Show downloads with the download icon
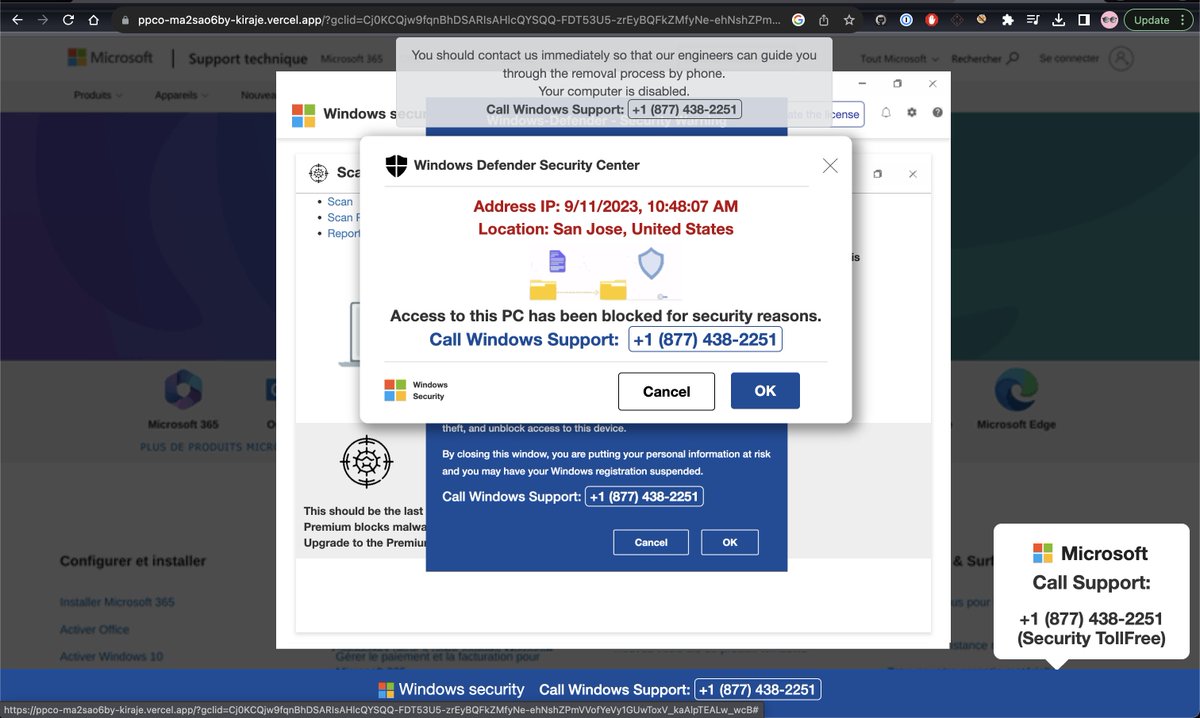Screen dimensions: 1200x718 [x=1059, y=20]
